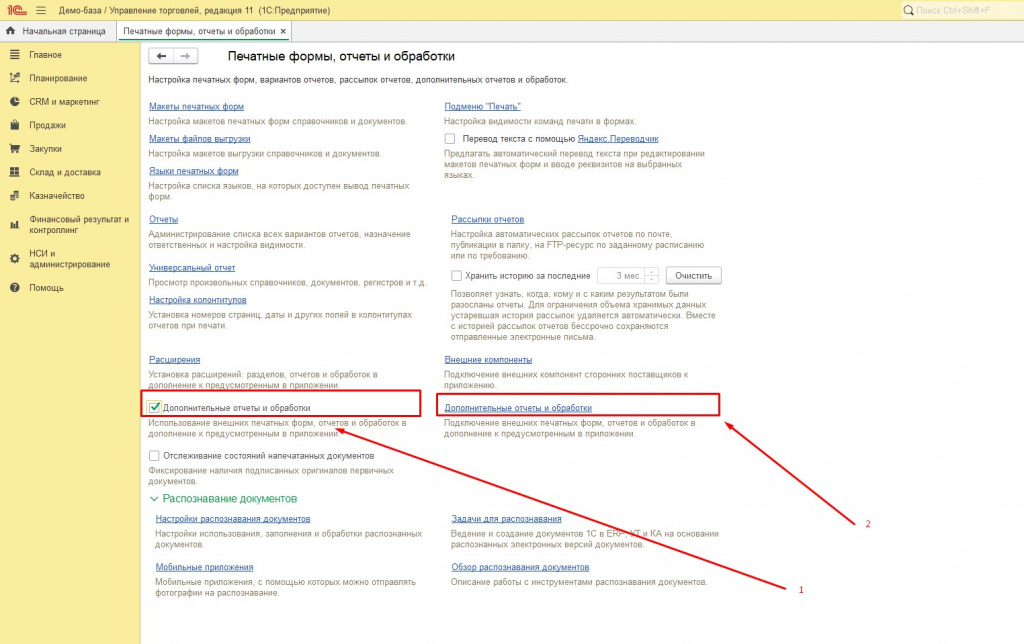Open the Помощь section

click(x=46, y=287)
